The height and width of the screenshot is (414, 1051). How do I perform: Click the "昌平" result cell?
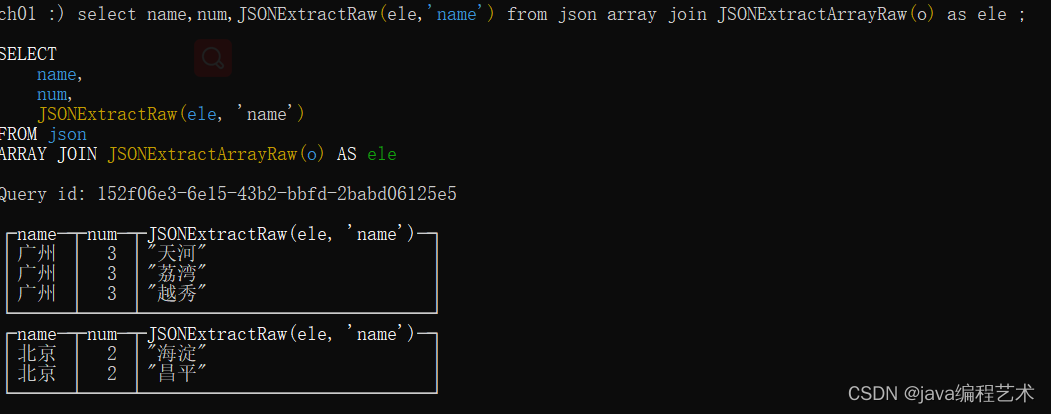tap(176, 374)
